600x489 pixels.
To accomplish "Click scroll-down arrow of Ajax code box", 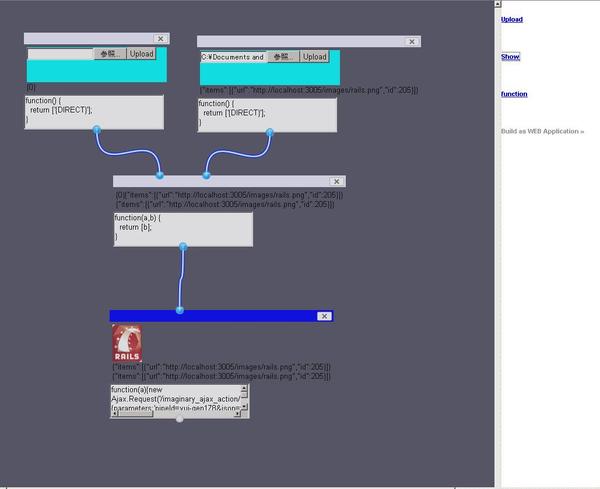I will click(245, 405).
